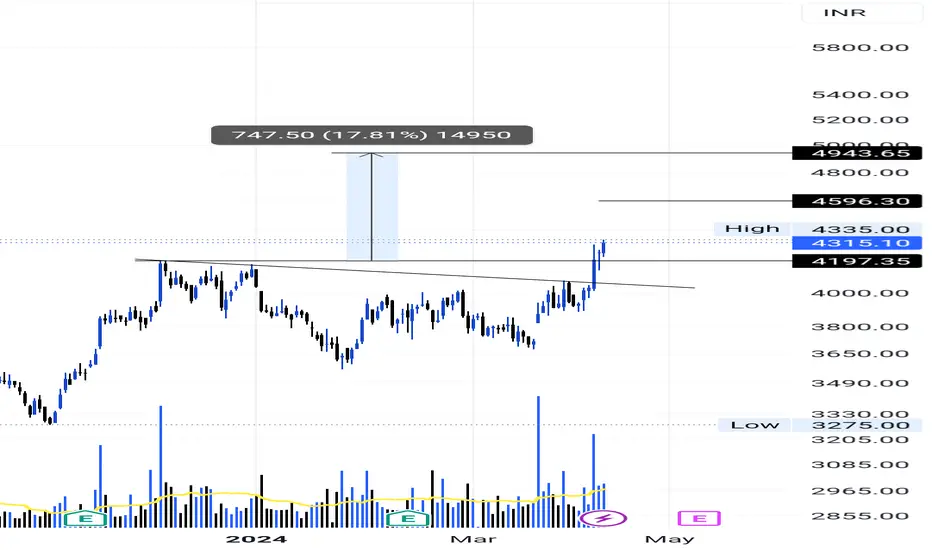
Task: Click the 3330.00 price axis value
Action: (x=860, y=413)
